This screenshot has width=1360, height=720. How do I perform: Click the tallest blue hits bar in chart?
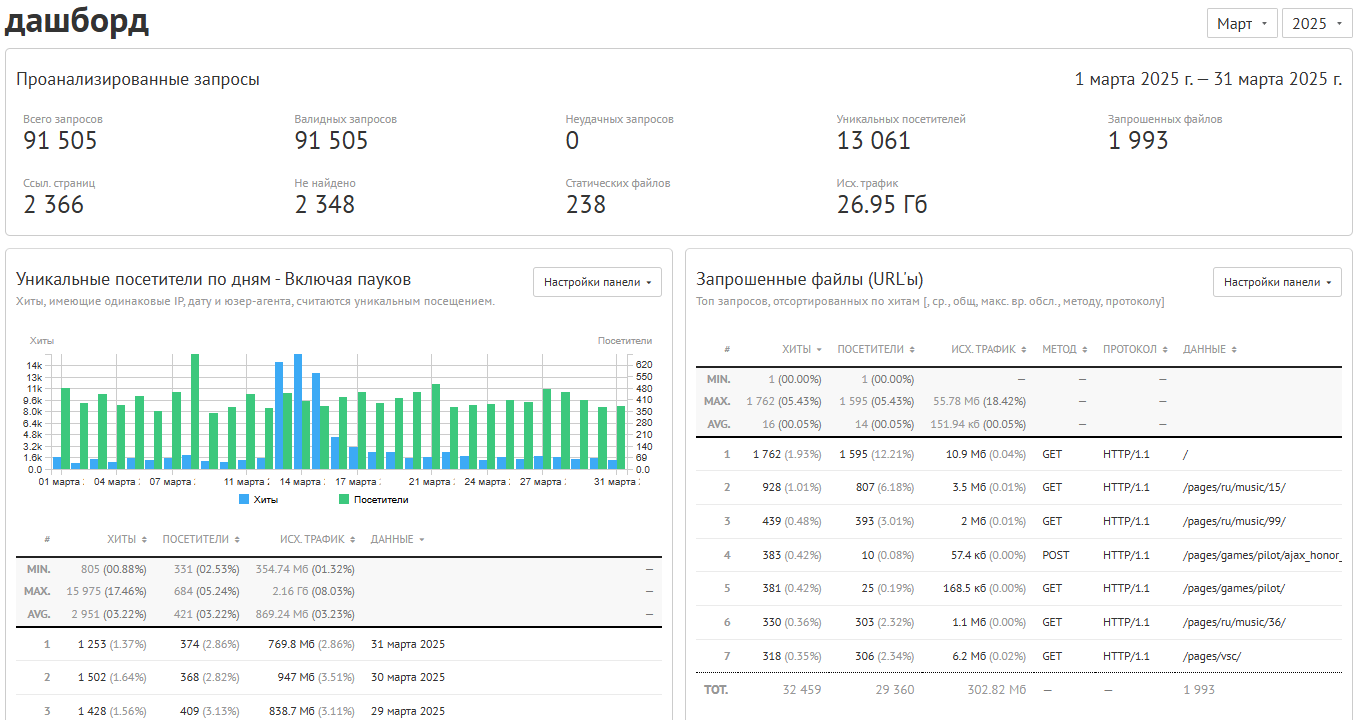click(x=298, y=411)
